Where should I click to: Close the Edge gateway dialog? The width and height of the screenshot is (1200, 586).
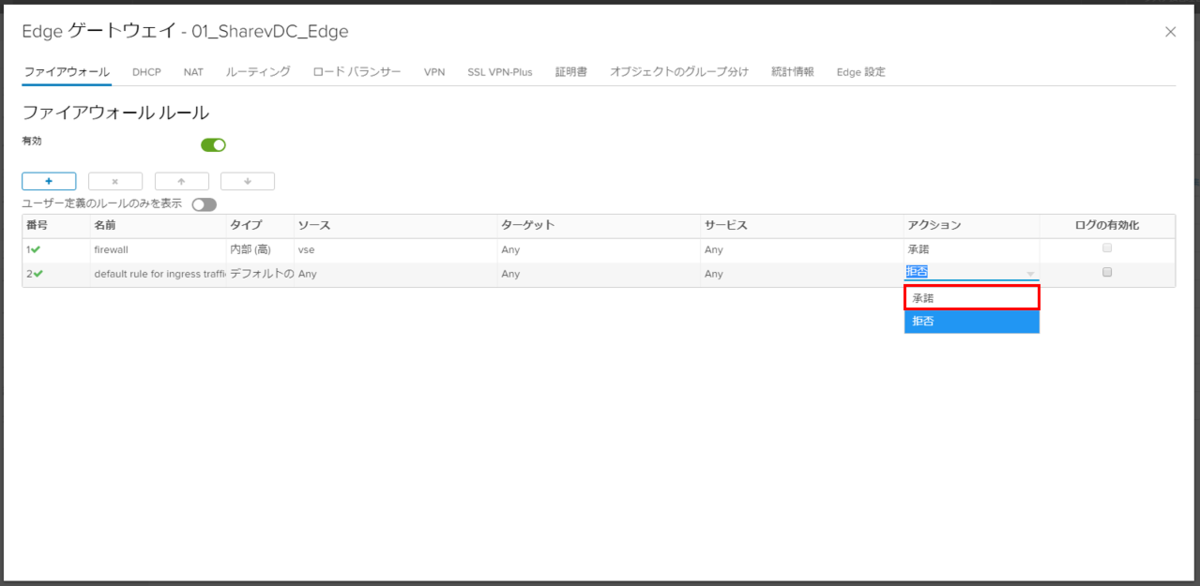coord(1170,32)
